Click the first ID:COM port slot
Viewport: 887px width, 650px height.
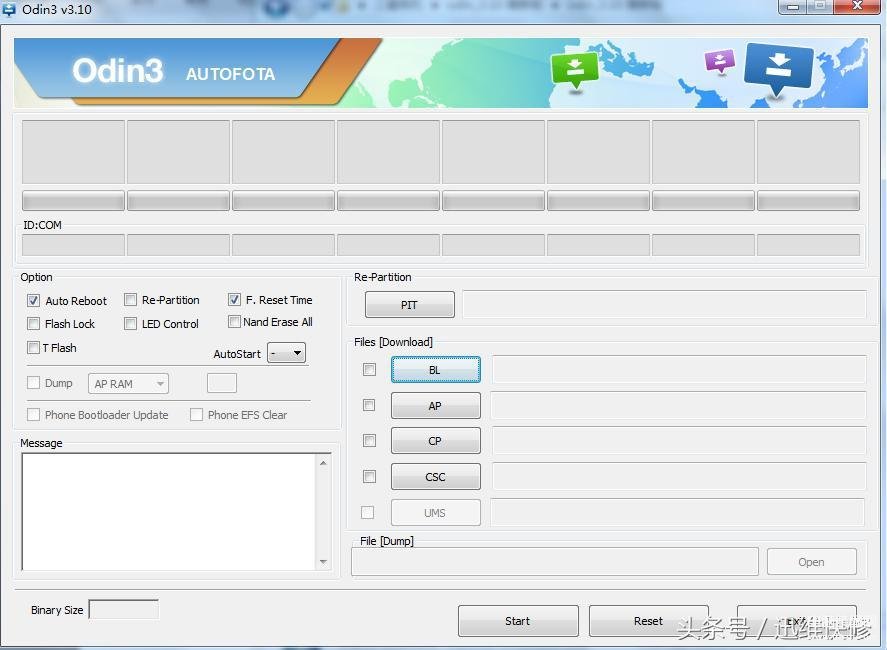pos(74,245)
